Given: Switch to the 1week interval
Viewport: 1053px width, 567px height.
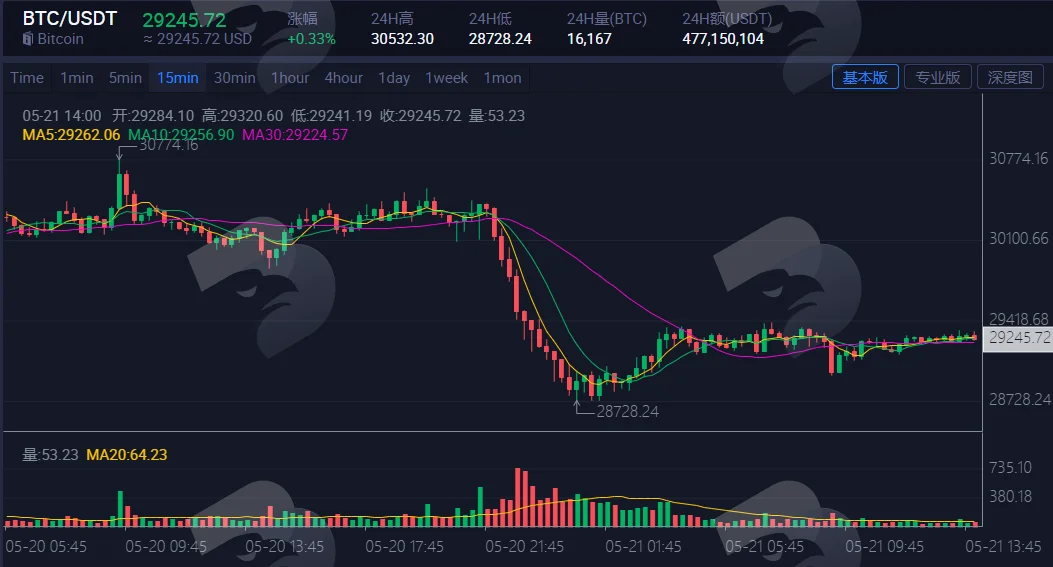Looking at the screenshot, I should (447, 78).
